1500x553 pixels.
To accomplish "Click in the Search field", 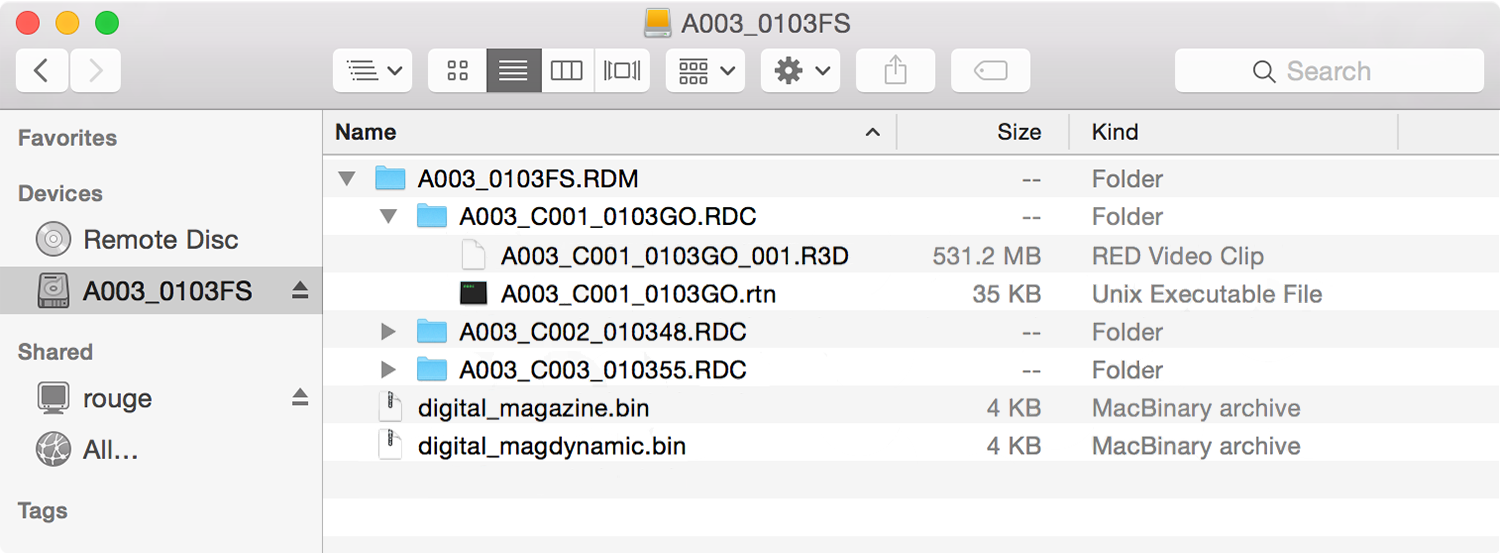I will (1328, 71).
